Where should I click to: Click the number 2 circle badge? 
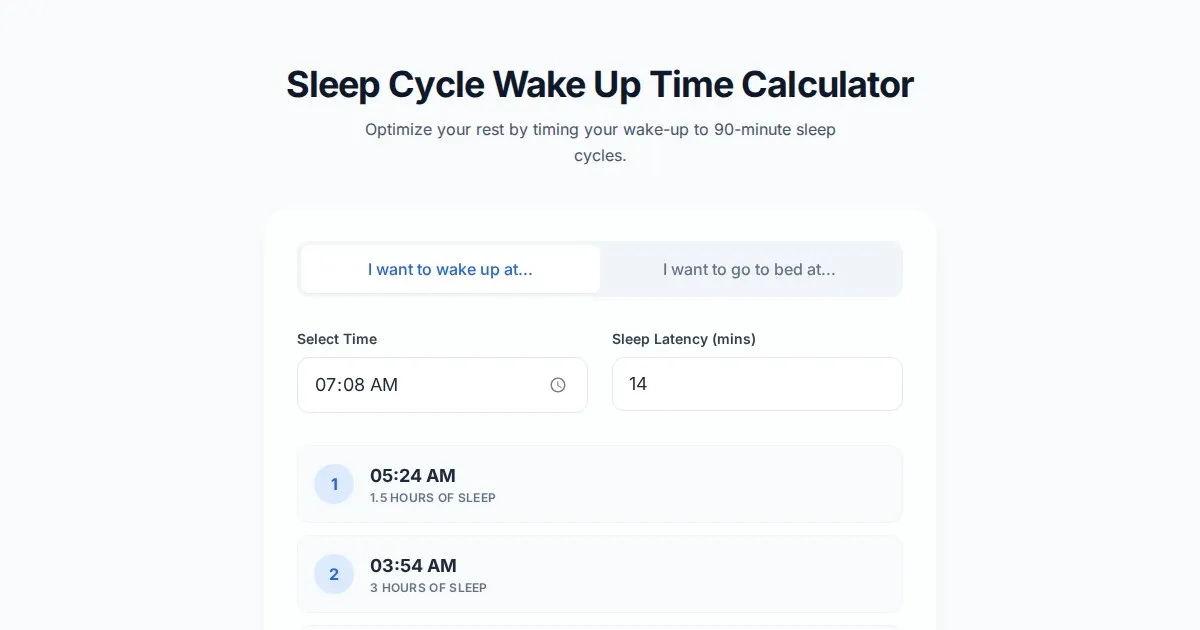[334, 574]
